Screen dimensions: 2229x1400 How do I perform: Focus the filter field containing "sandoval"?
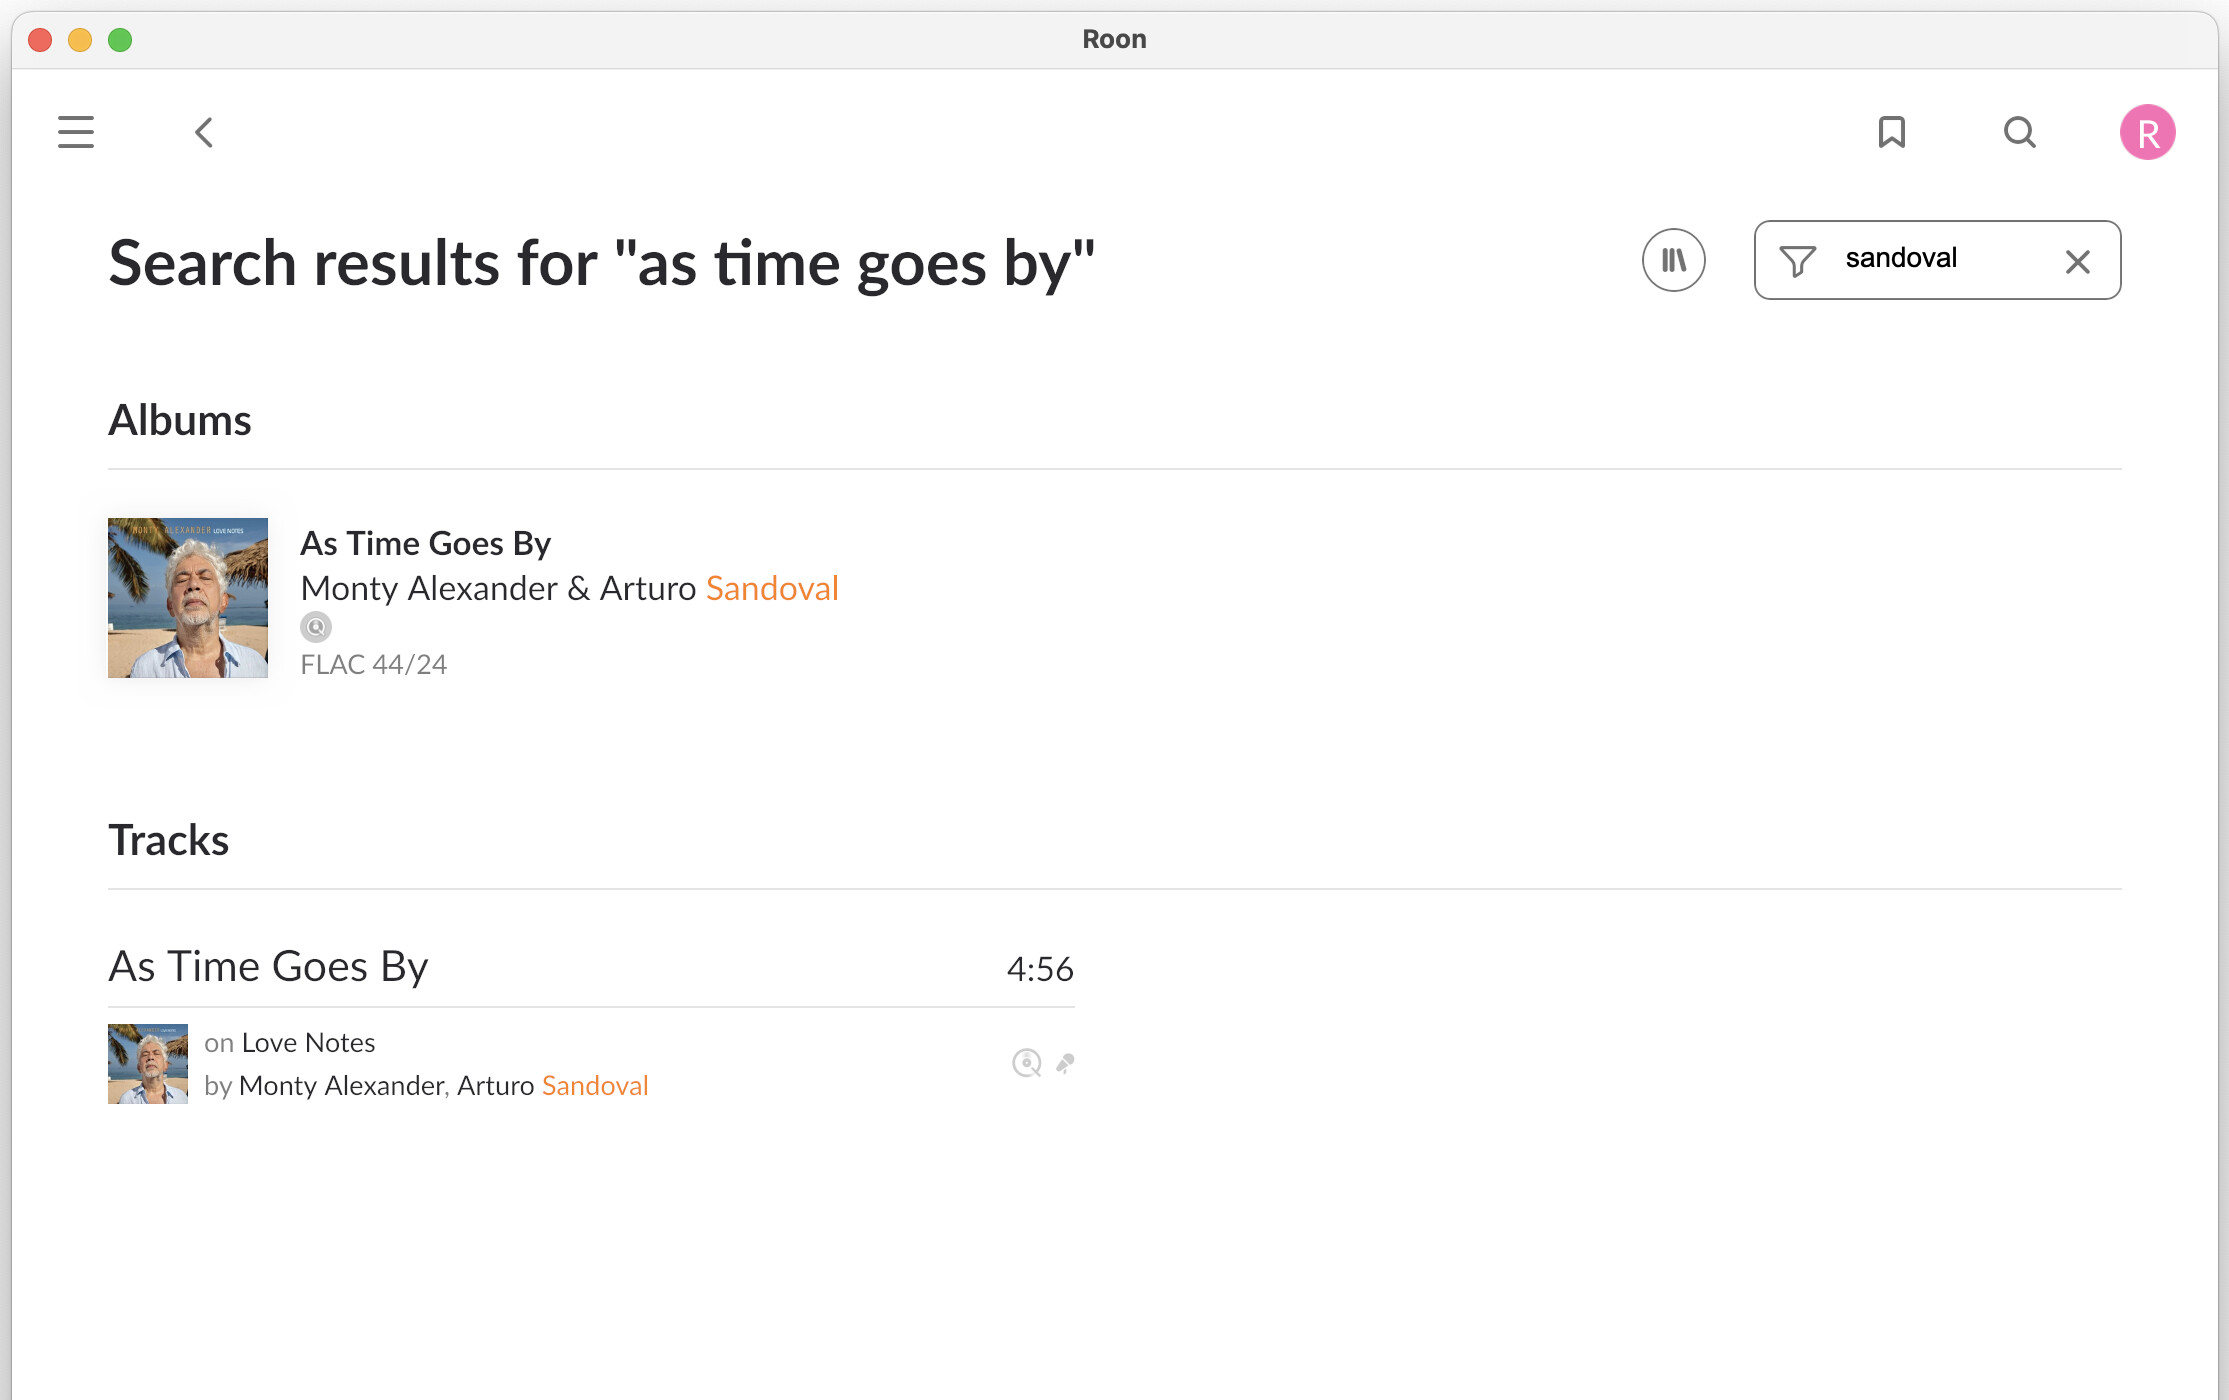tap(1940, 259)
